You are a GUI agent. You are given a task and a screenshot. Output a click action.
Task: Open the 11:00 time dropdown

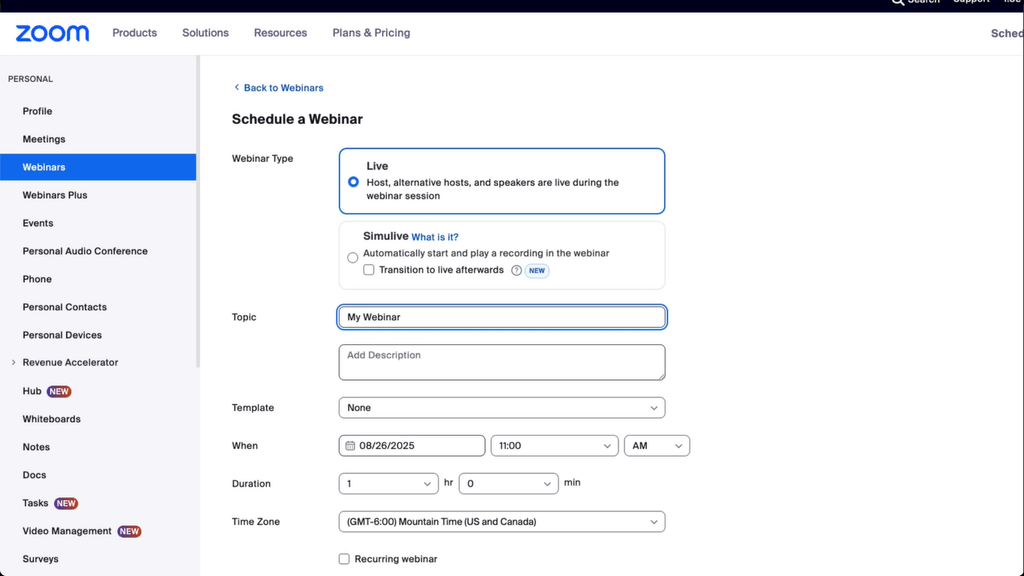(554, 445)
